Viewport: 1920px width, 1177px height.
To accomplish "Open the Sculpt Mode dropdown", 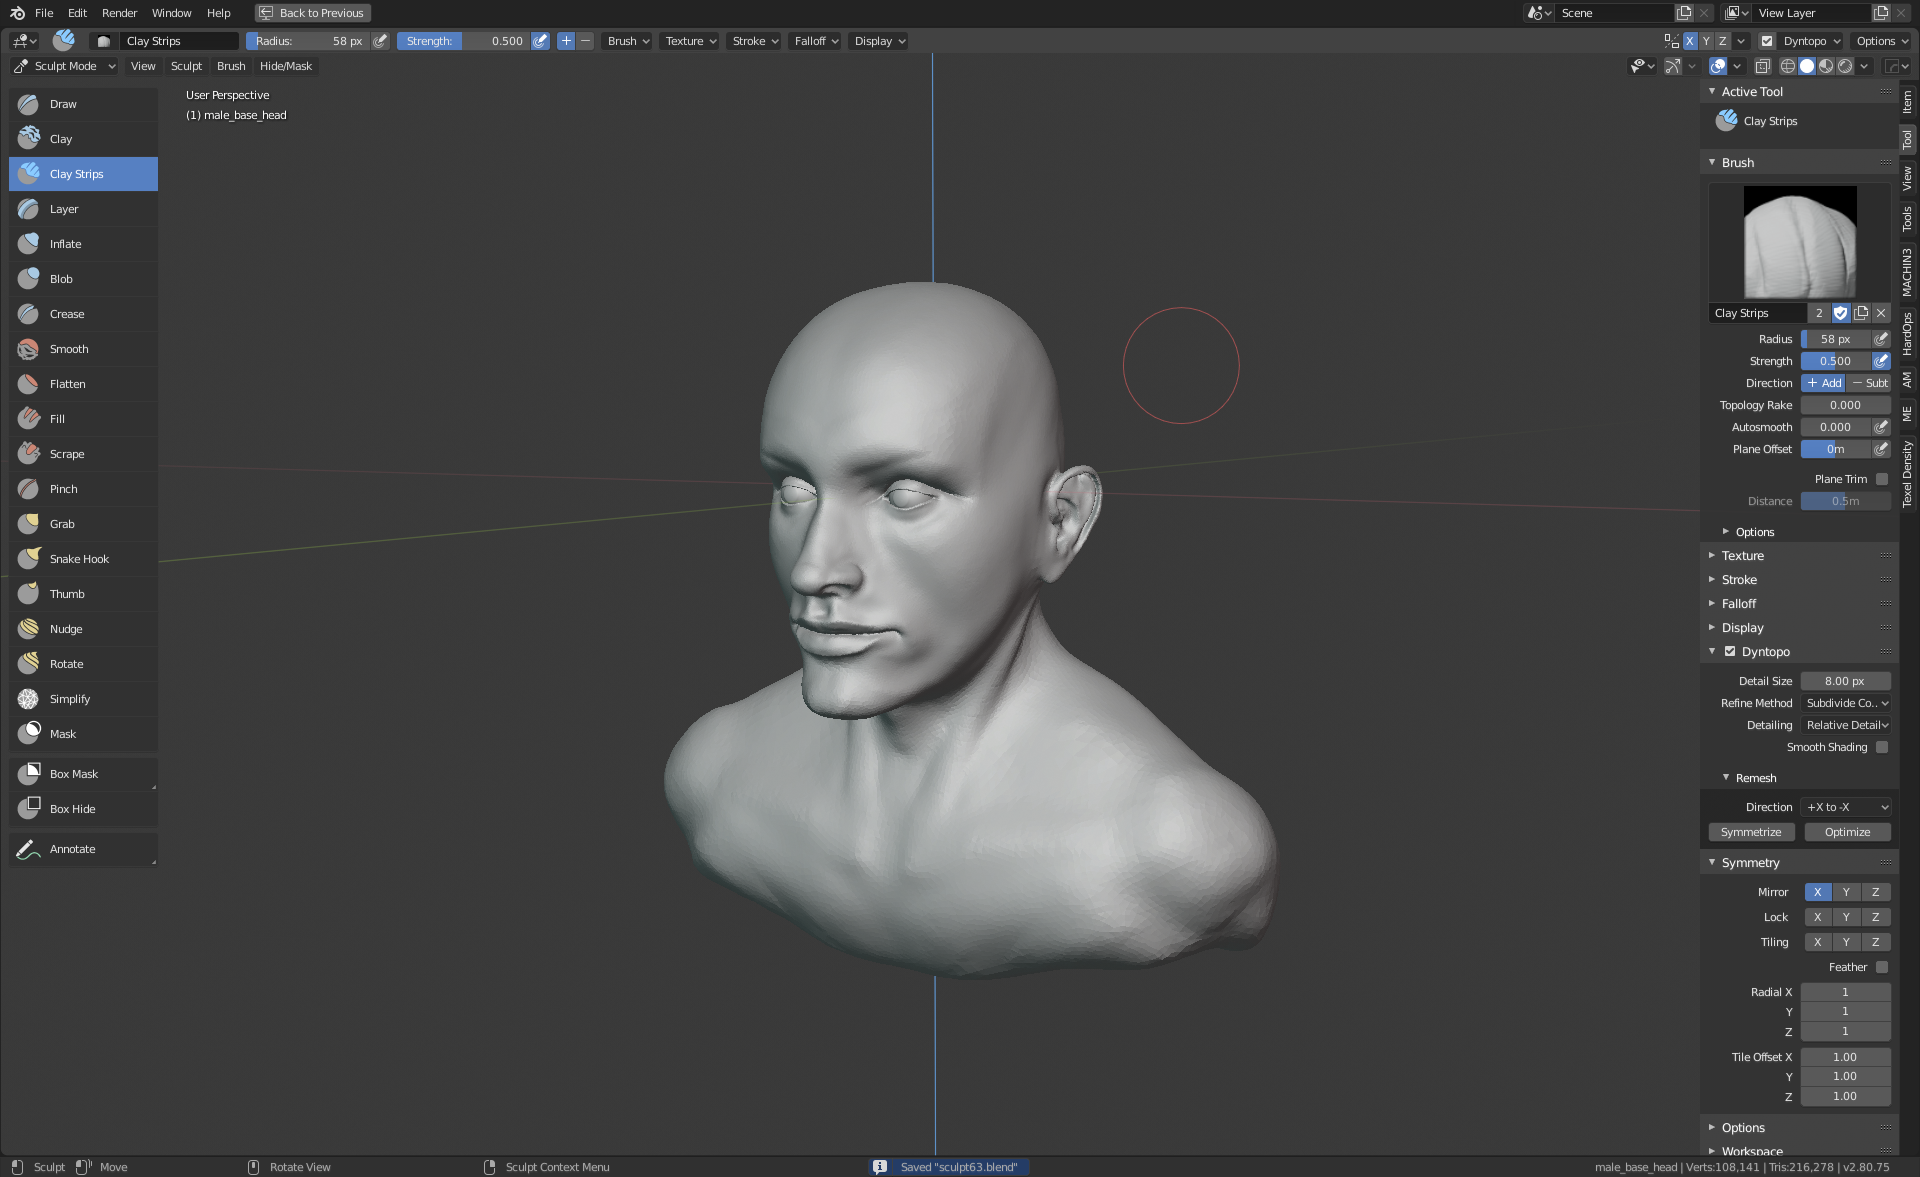I will (65, 66).
